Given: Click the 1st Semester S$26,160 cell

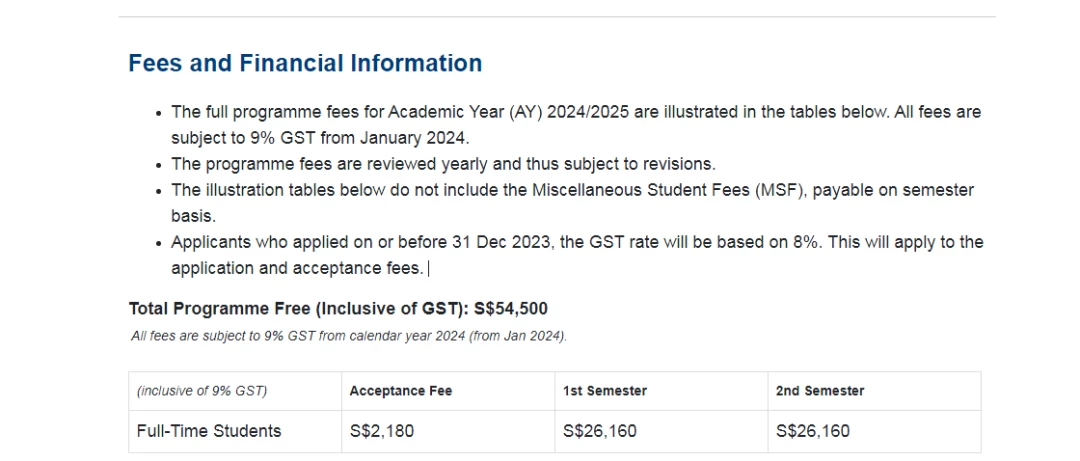Looking at the screenshot, I should (600, 431).
